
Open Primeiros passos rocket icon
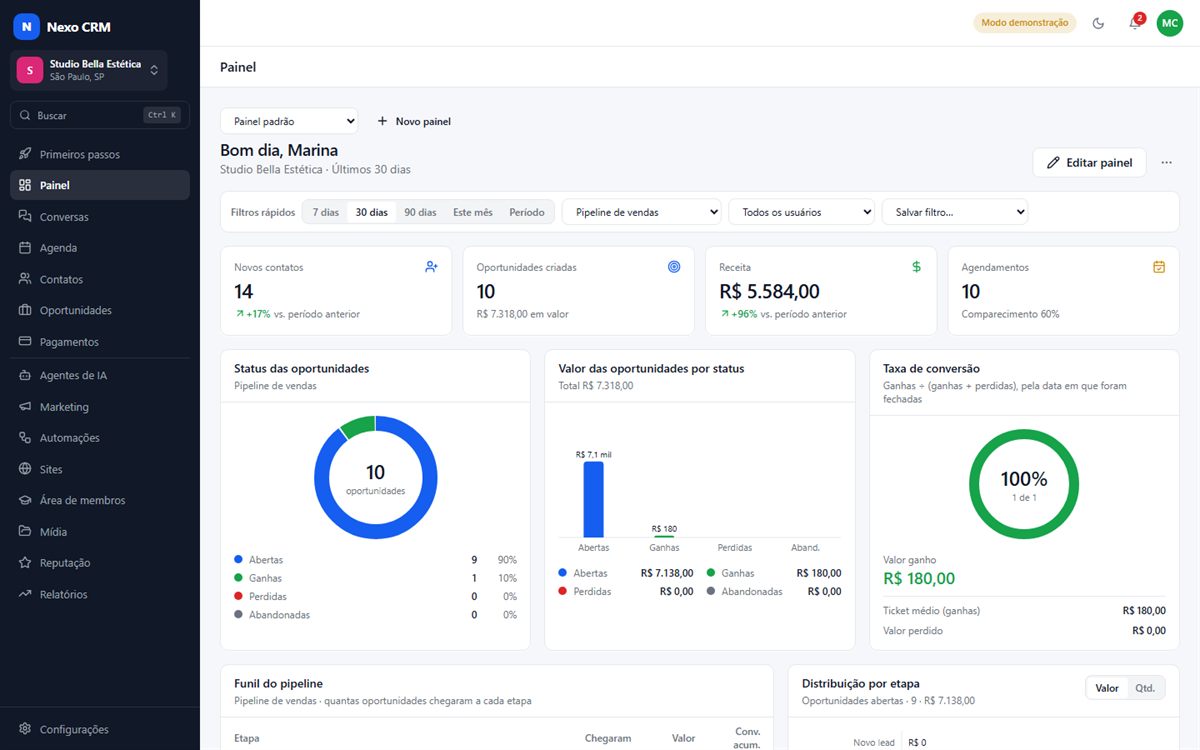25,154
